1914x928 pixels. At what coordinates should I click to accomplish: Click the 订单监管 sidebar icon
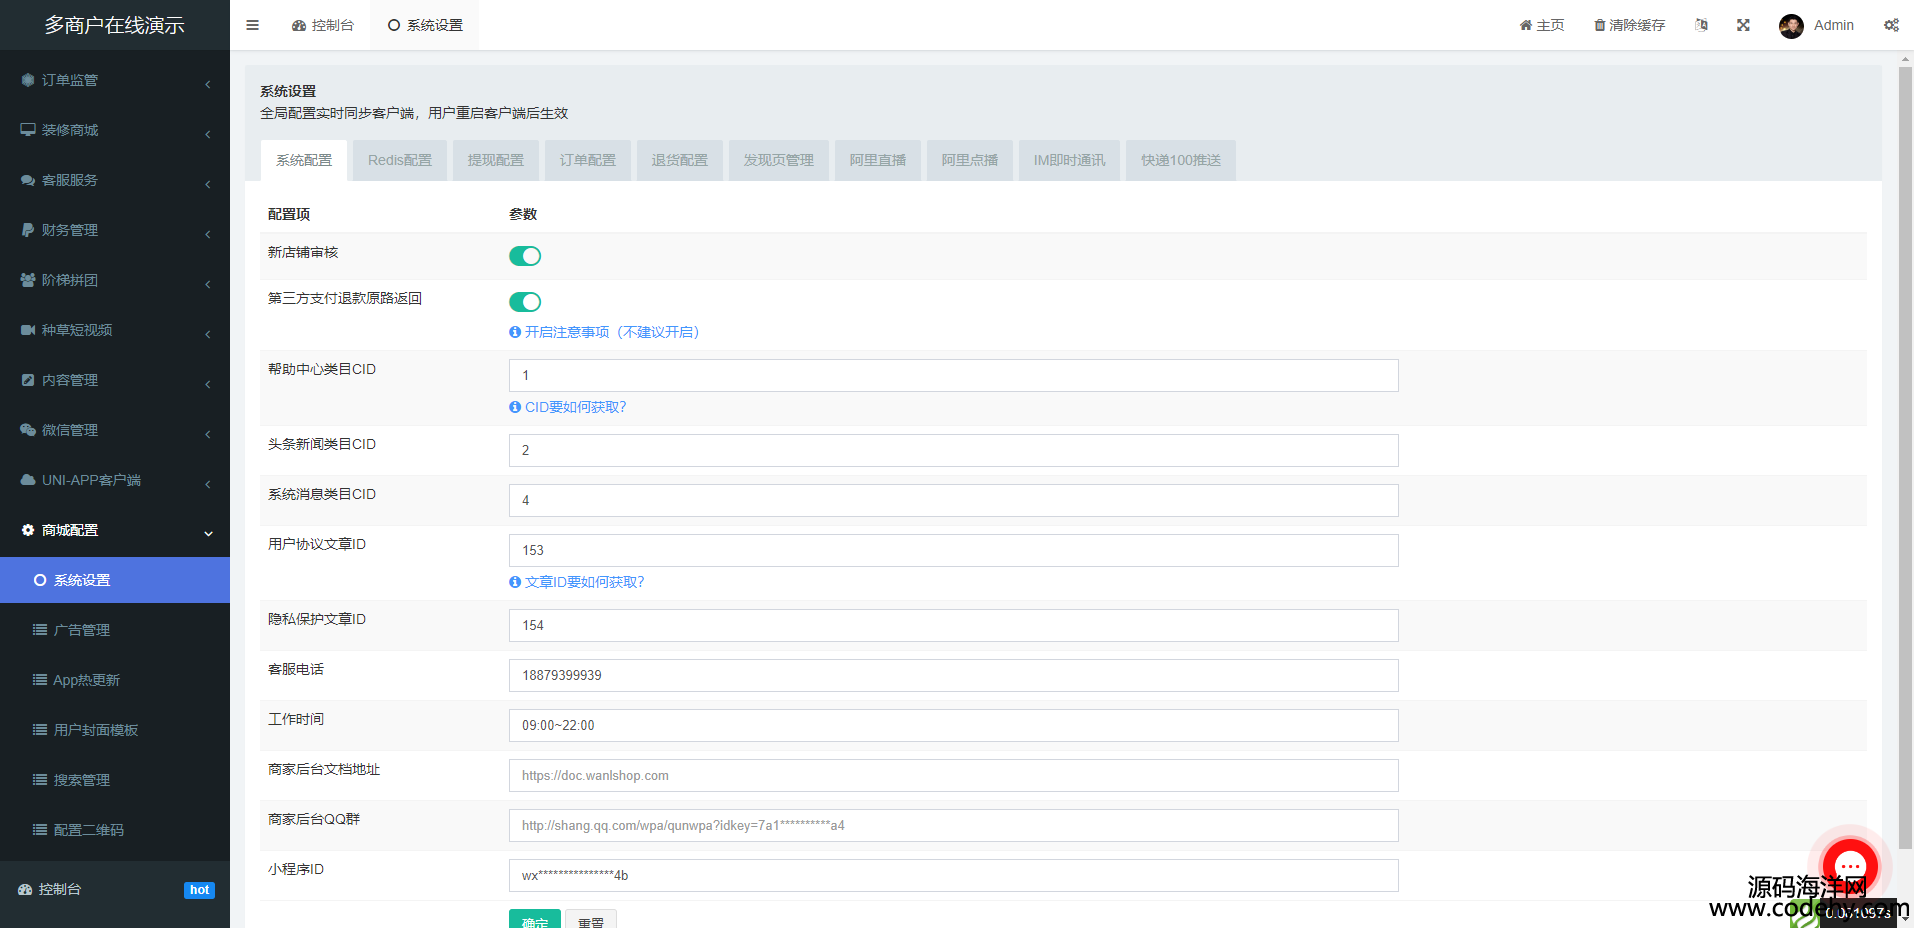[28, 80]
